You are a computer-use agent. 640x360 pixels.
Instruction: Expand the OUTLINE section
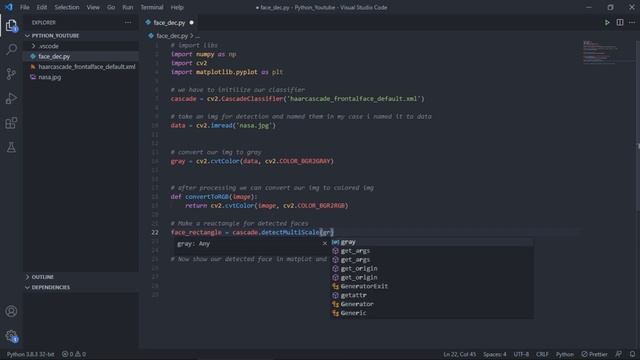(x=81, y=277)
